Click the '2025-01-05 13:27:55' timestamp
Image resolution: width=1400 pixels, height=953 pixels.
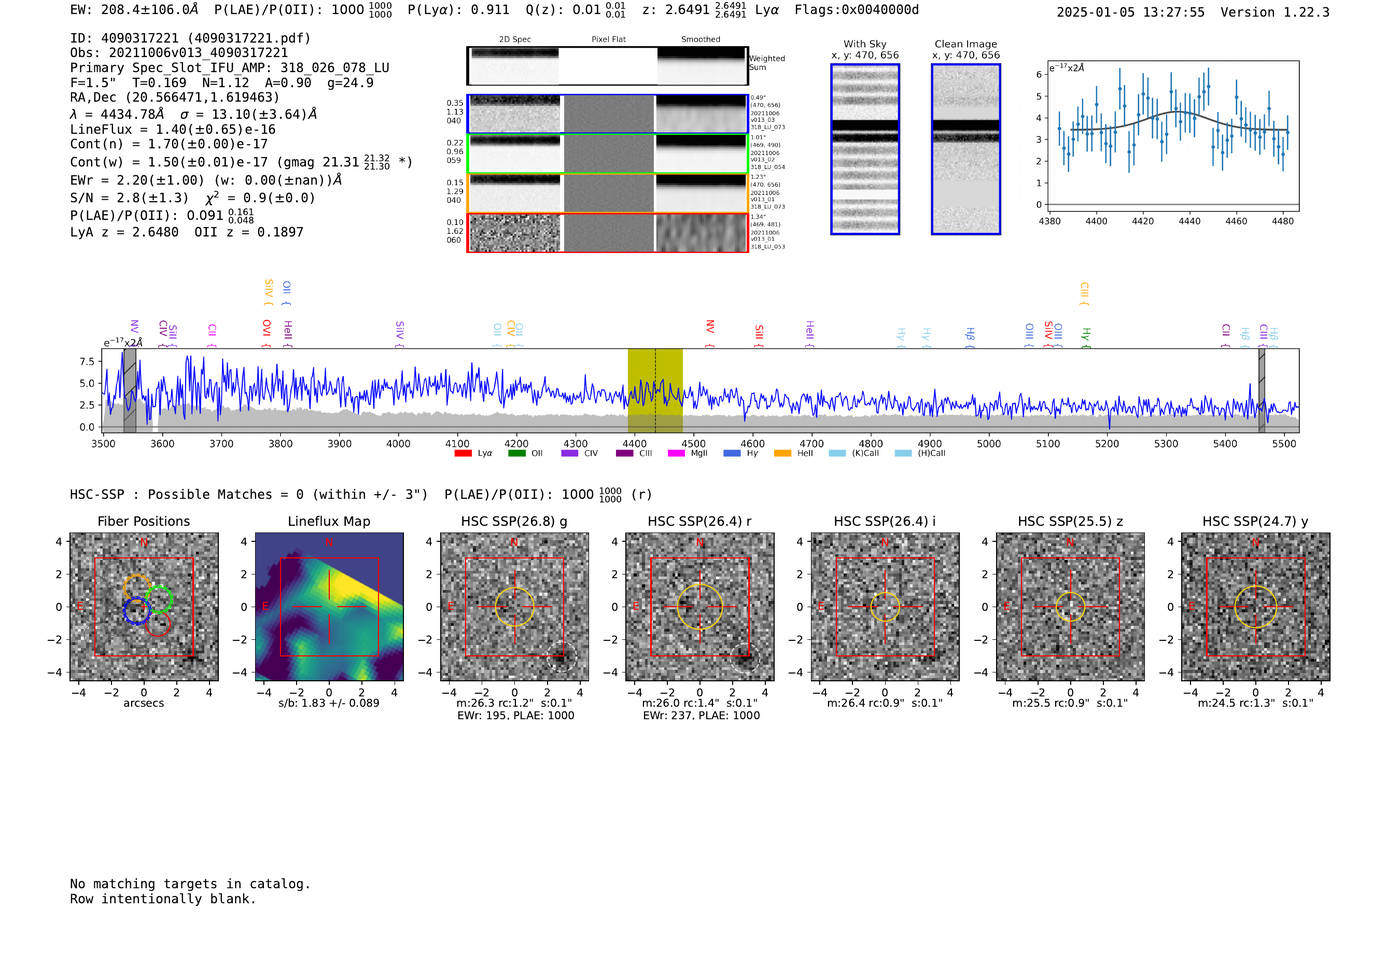coord(1131,12)
